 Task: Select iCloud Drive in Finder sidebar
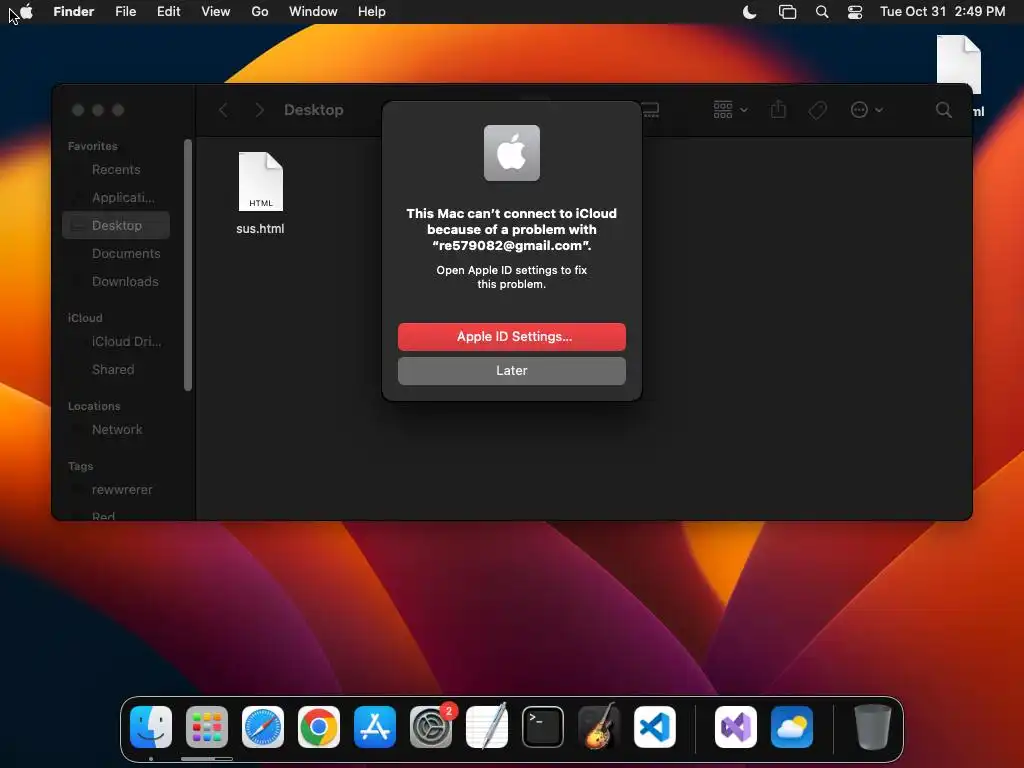pyautogui.click(x=116, y=342)
